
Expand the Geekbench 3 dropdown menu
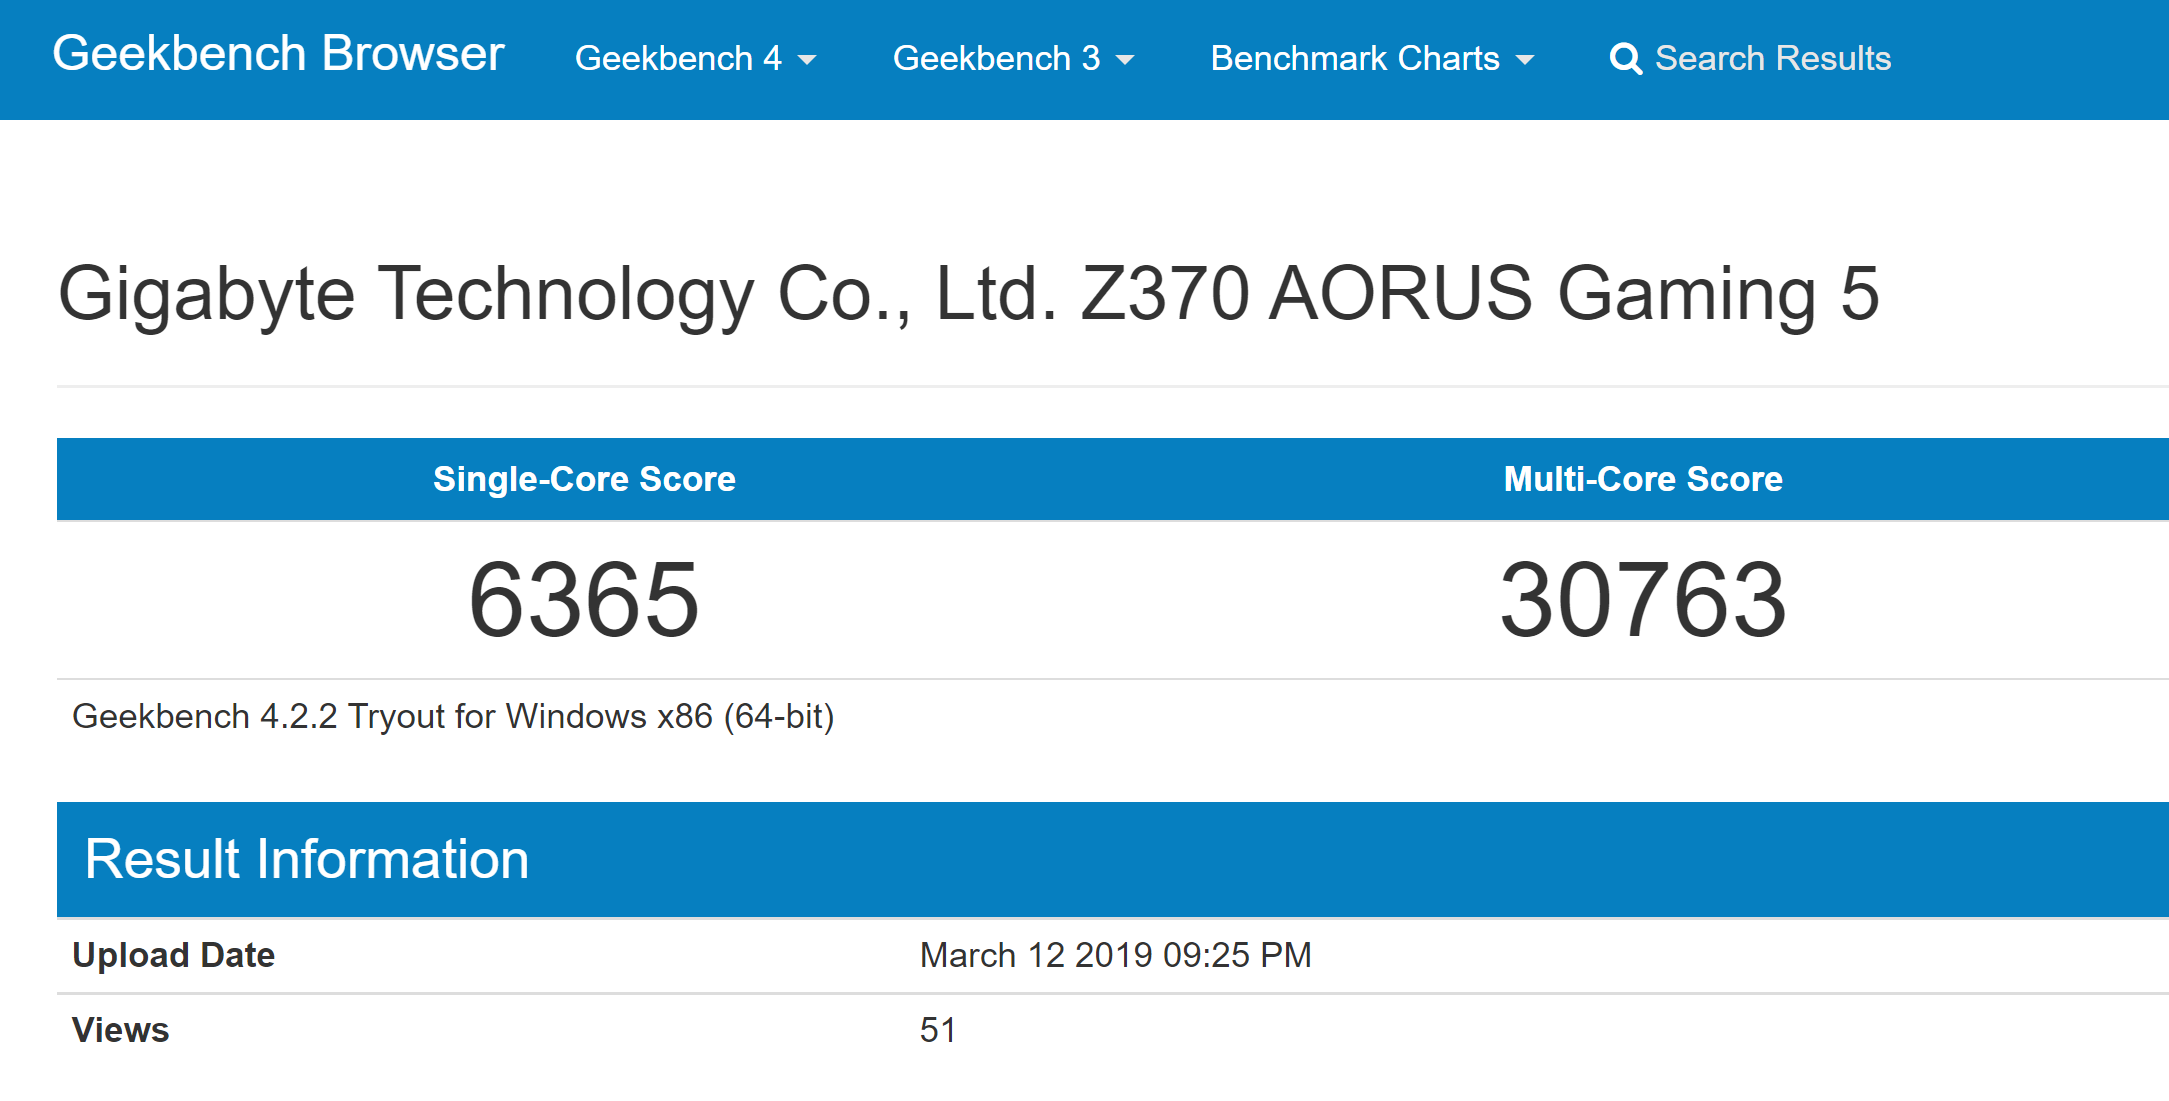(1014, 59)
